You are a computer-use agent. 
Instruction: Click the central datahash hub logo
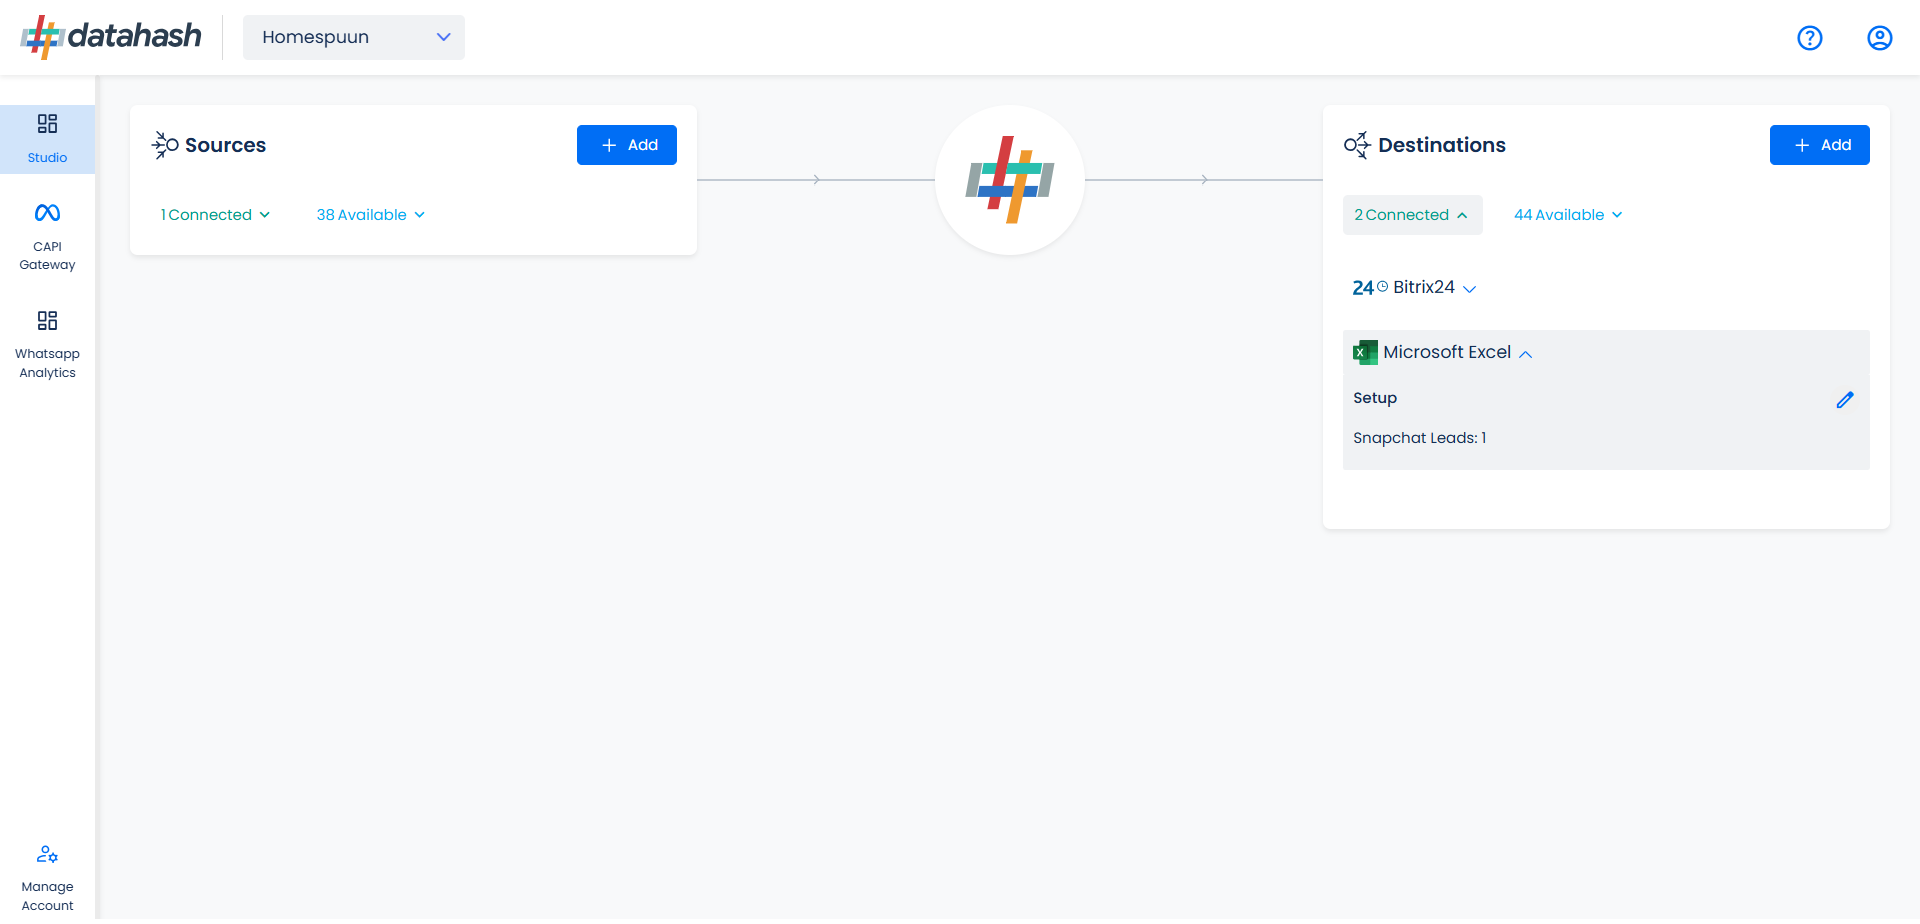click(x=1010, y=180)
